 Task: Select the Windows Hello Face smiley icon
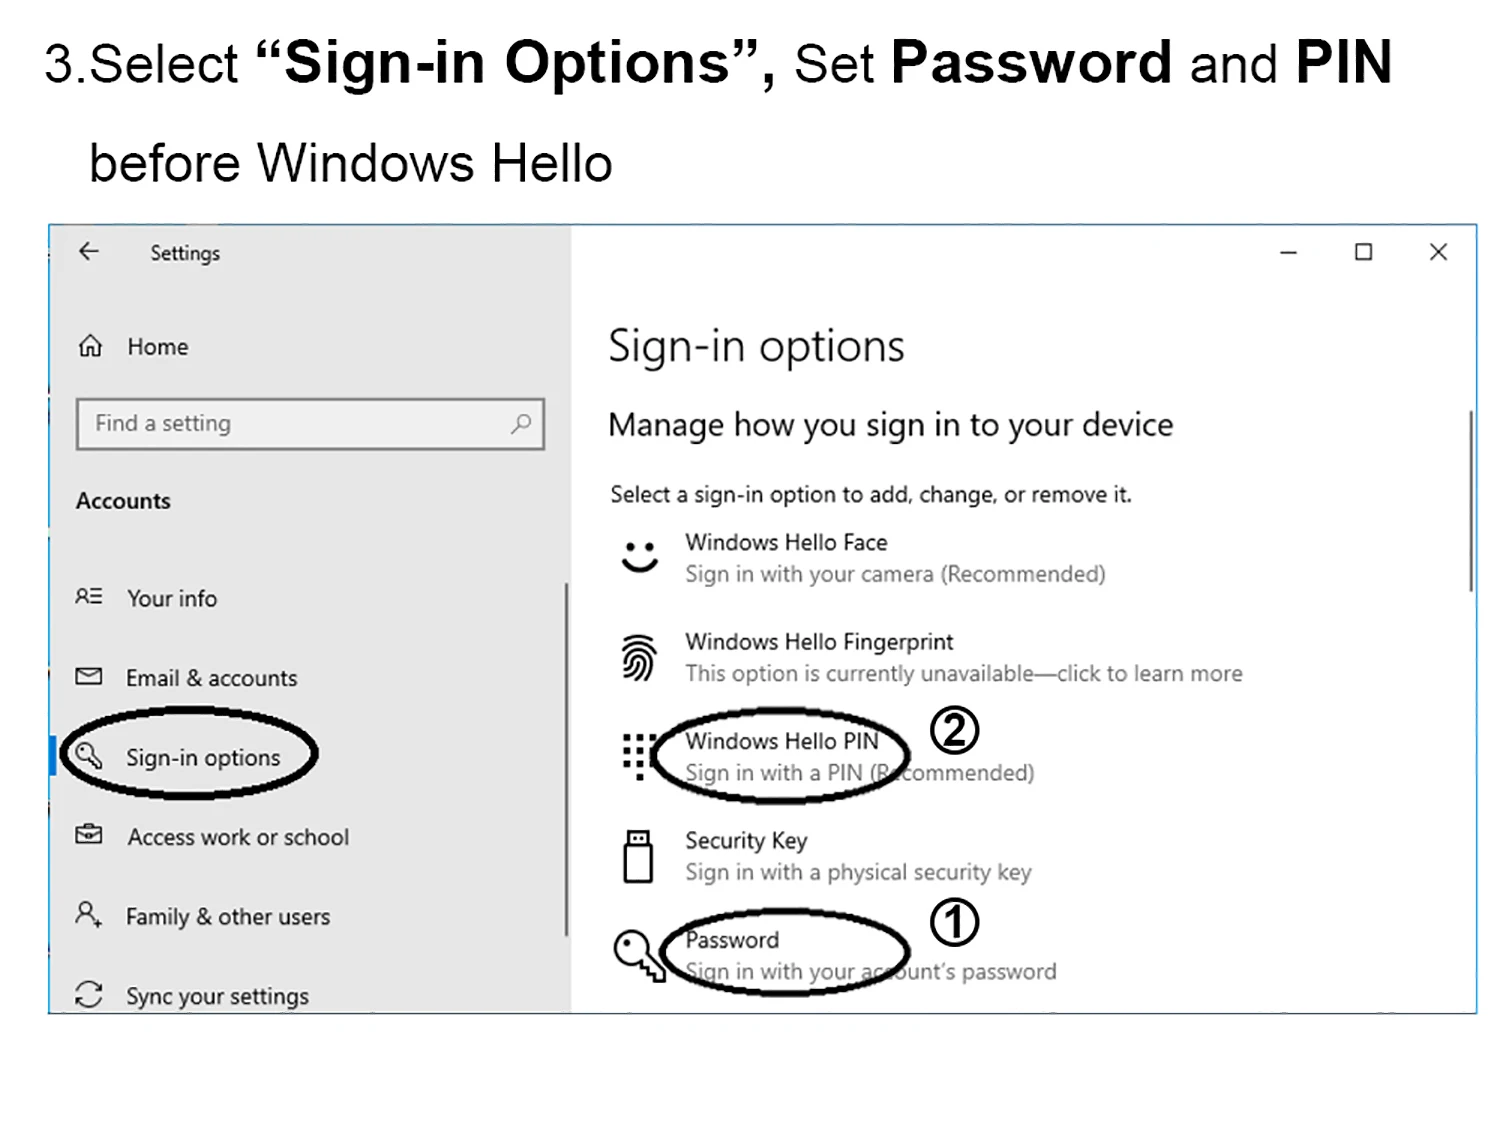coord(638,557)
